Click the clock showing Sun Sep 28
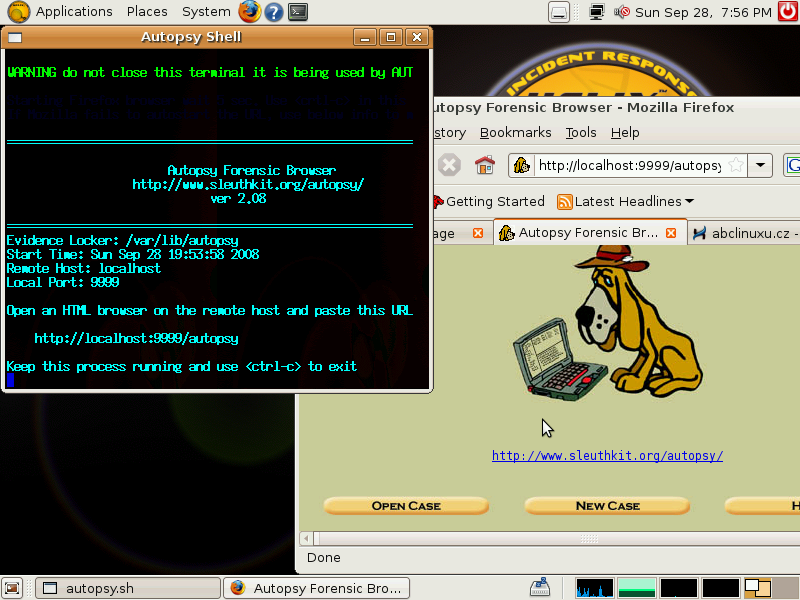 click(703, 12)
